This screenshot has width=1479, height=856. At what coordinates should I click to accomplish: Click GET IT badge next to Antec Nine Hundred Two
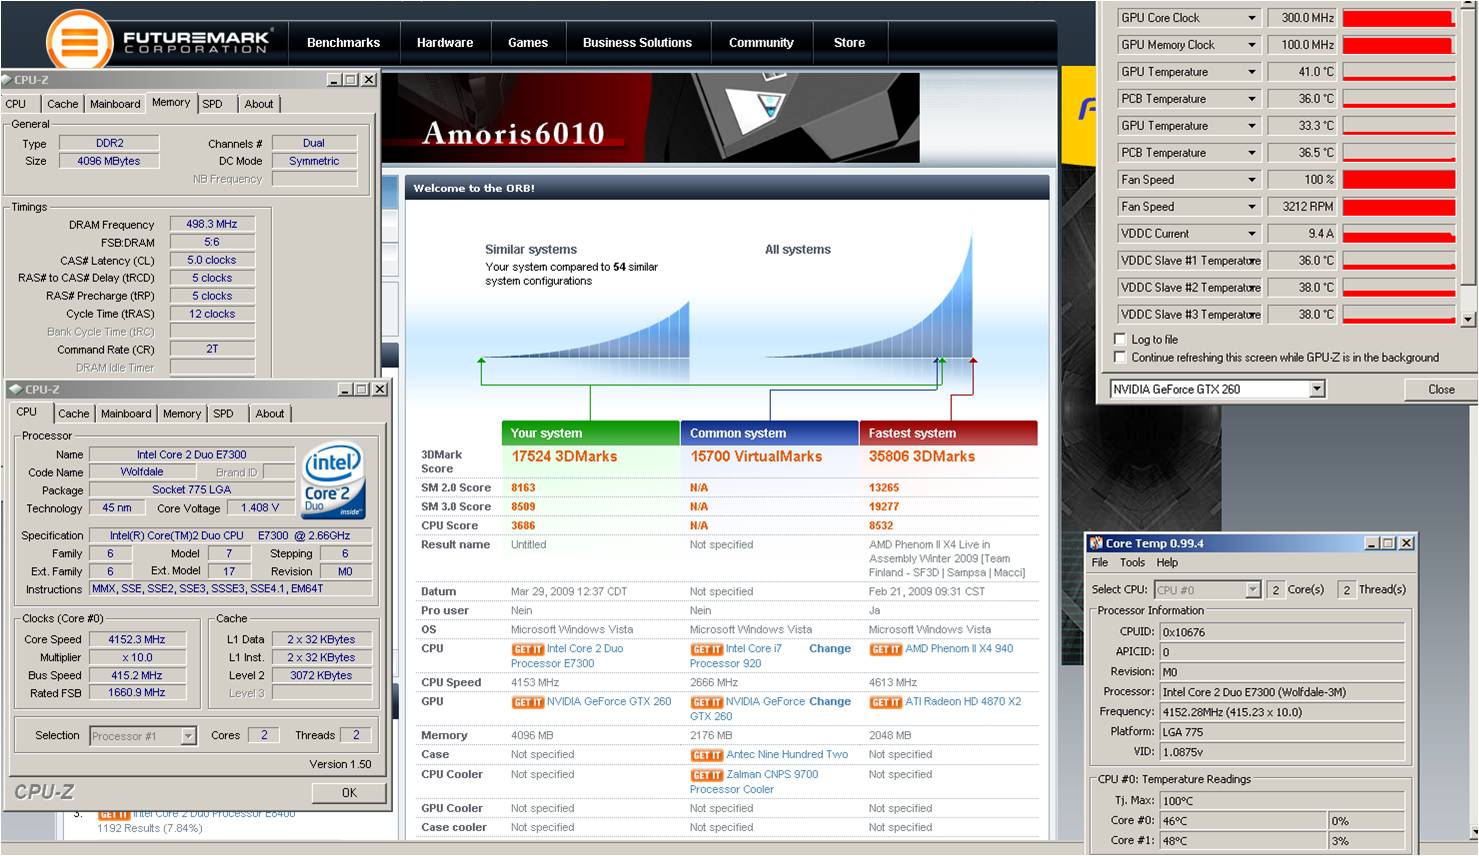[x=706, y=756]
